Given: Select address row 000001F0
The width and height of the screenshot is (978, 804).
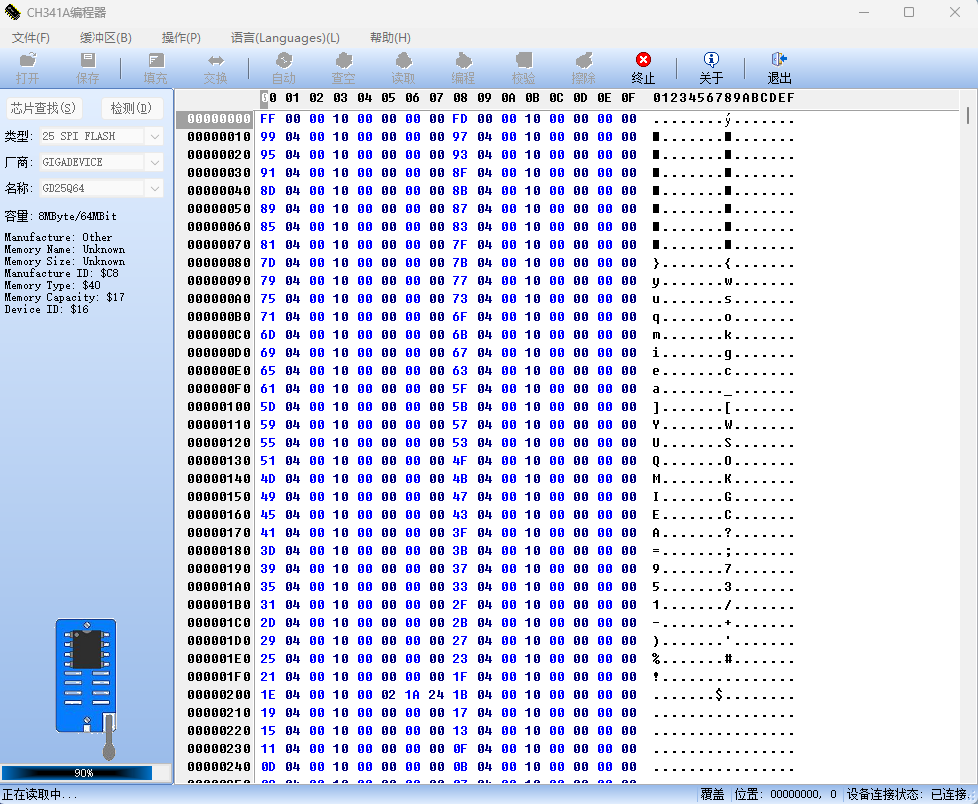Looking at the screenshot, I should [x=219, y=677].
